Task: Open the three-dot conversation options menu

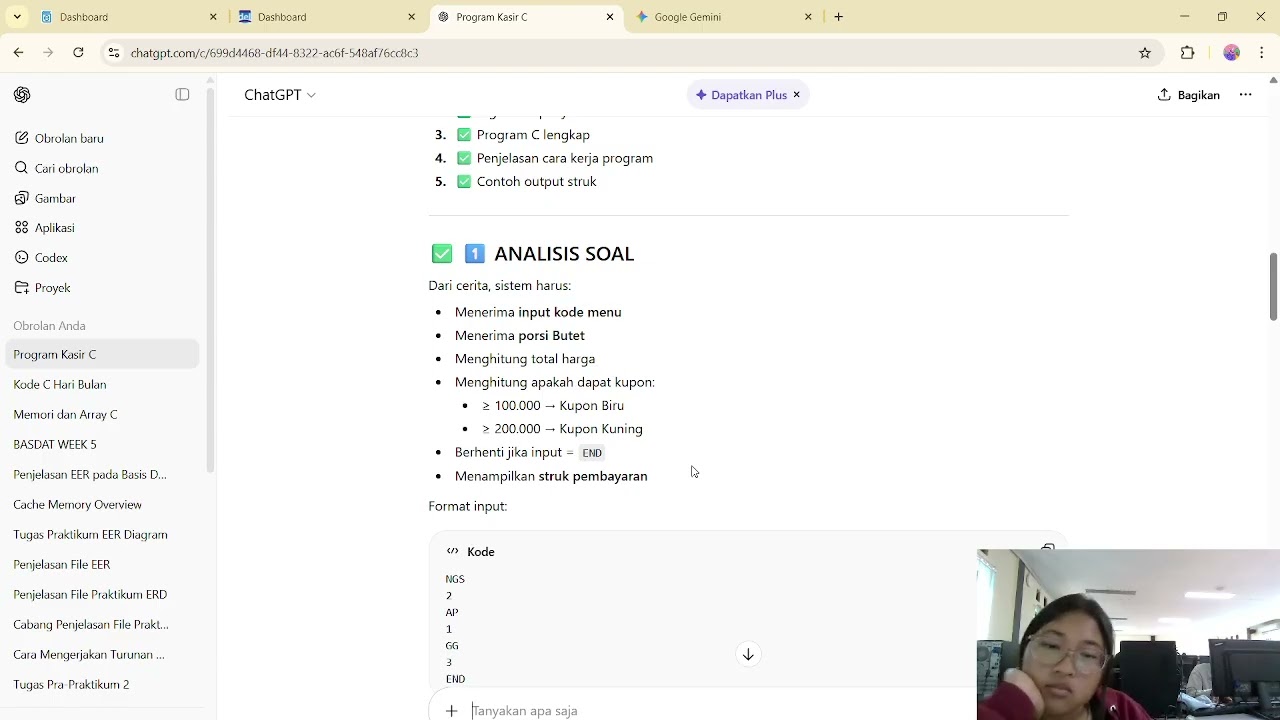Action: [x=1245, y=95]
